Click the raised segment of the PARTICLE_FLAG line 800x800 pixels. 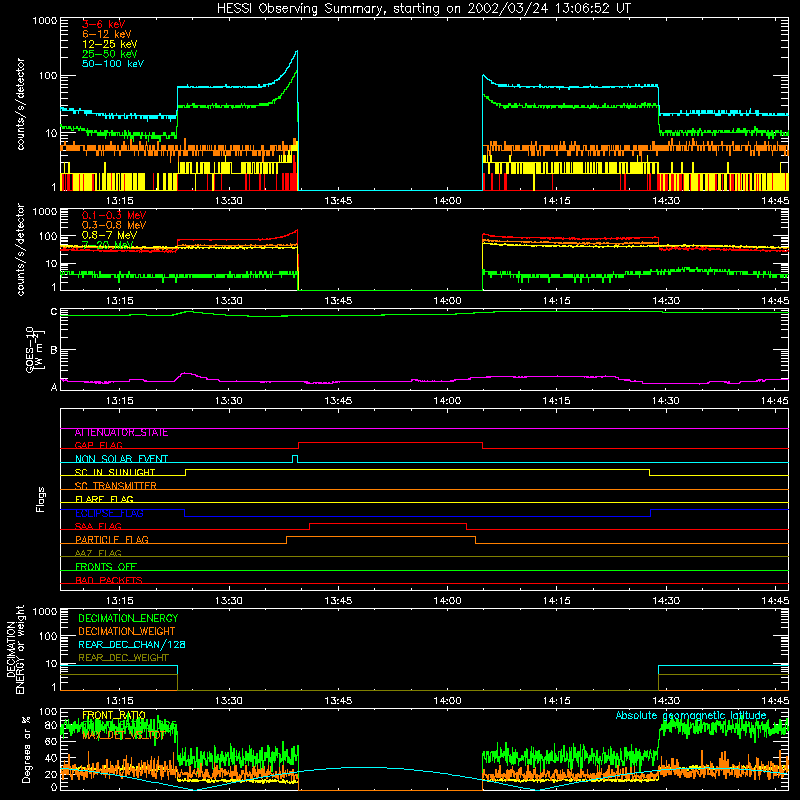[381, 537]
